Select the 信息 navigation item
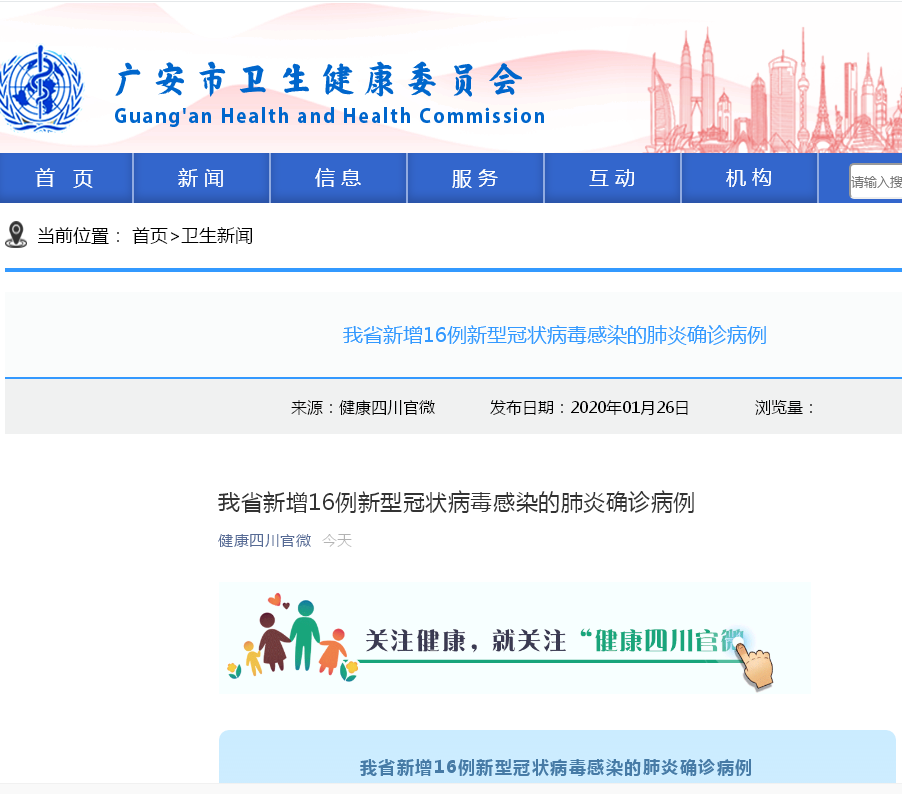 tap(338, 178)
